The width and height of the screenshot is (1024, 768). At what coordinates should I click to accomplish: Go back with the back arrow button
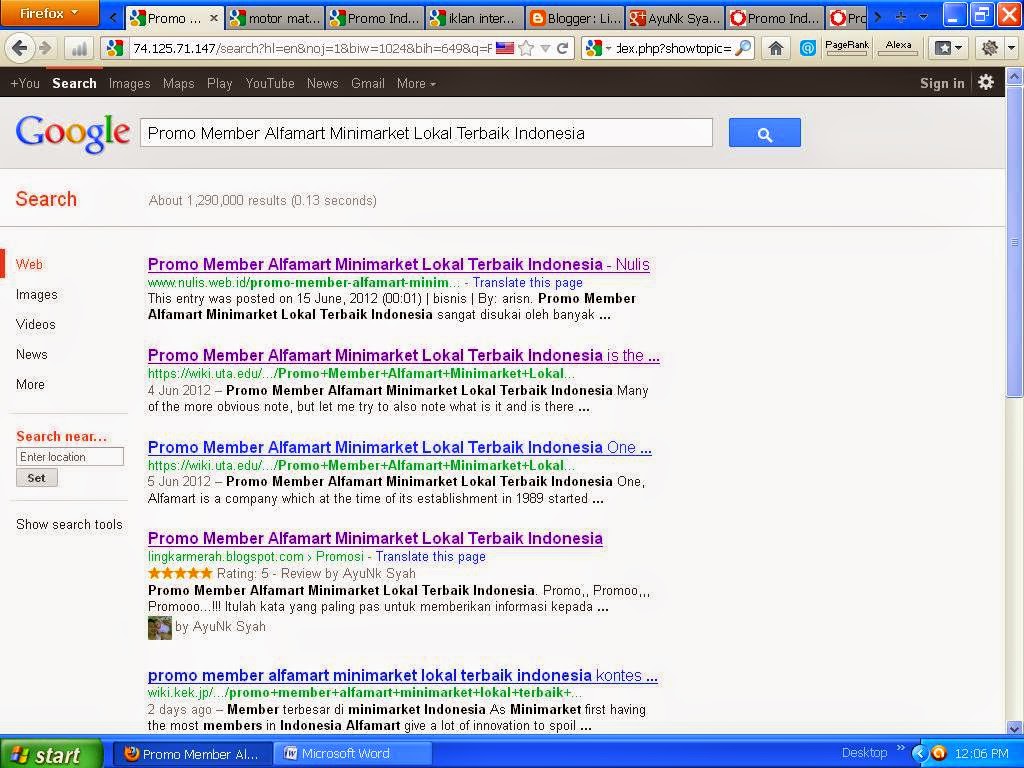[19, 48]
